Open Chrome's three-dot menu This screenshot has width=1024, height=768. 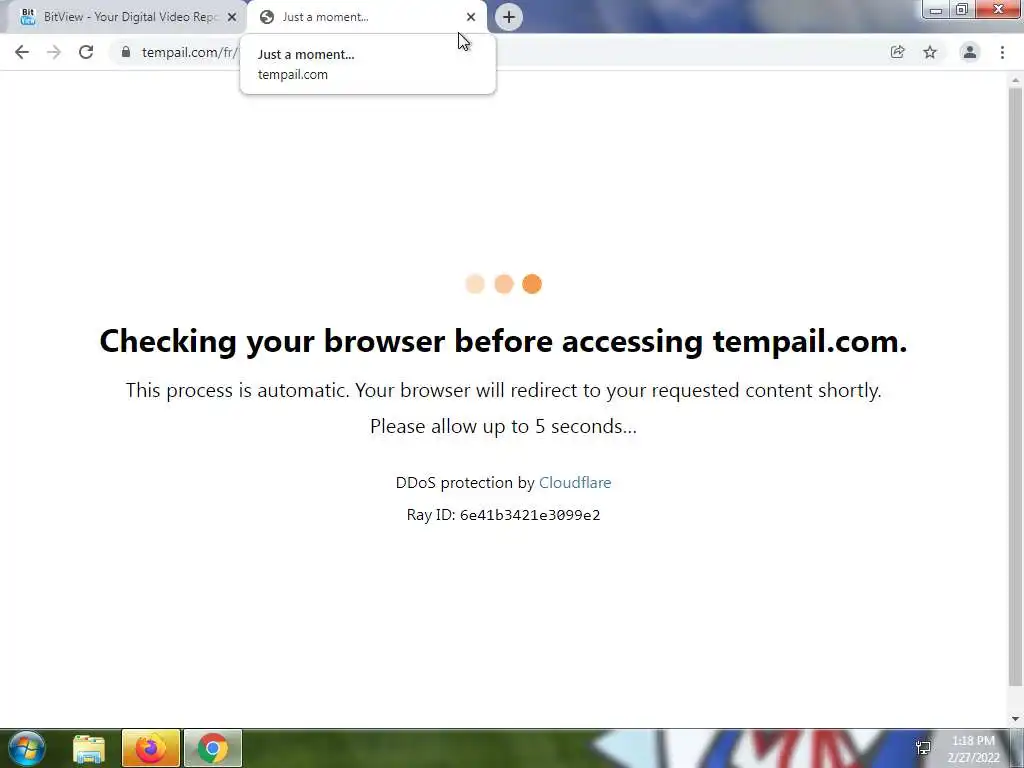pos(1002,52)
